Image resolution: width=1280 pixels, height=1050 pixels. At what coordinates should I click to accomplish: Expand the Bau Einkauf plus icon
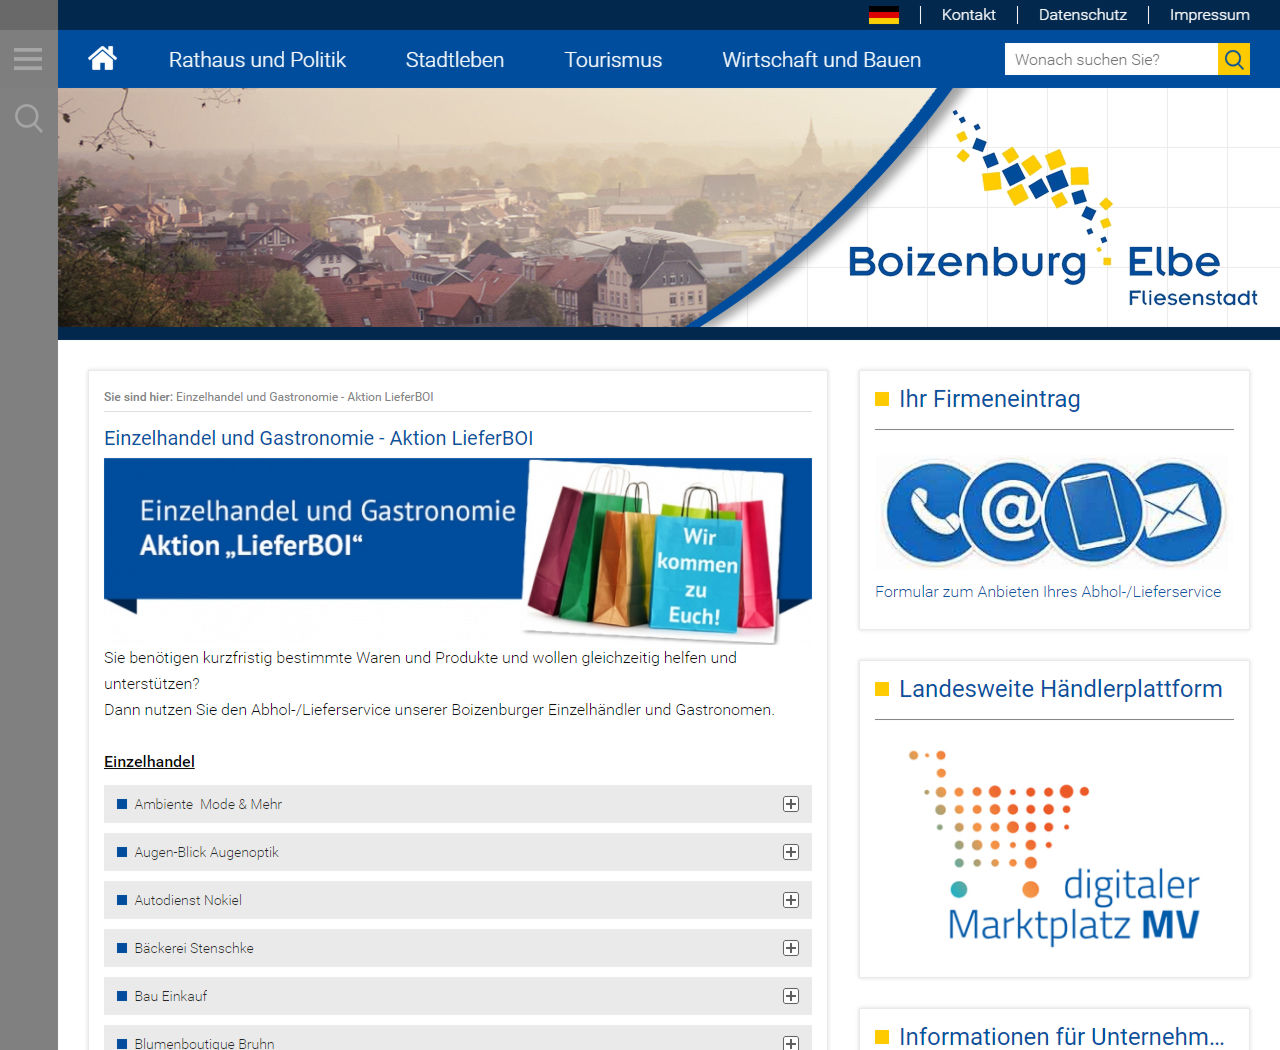coord(791,996)
